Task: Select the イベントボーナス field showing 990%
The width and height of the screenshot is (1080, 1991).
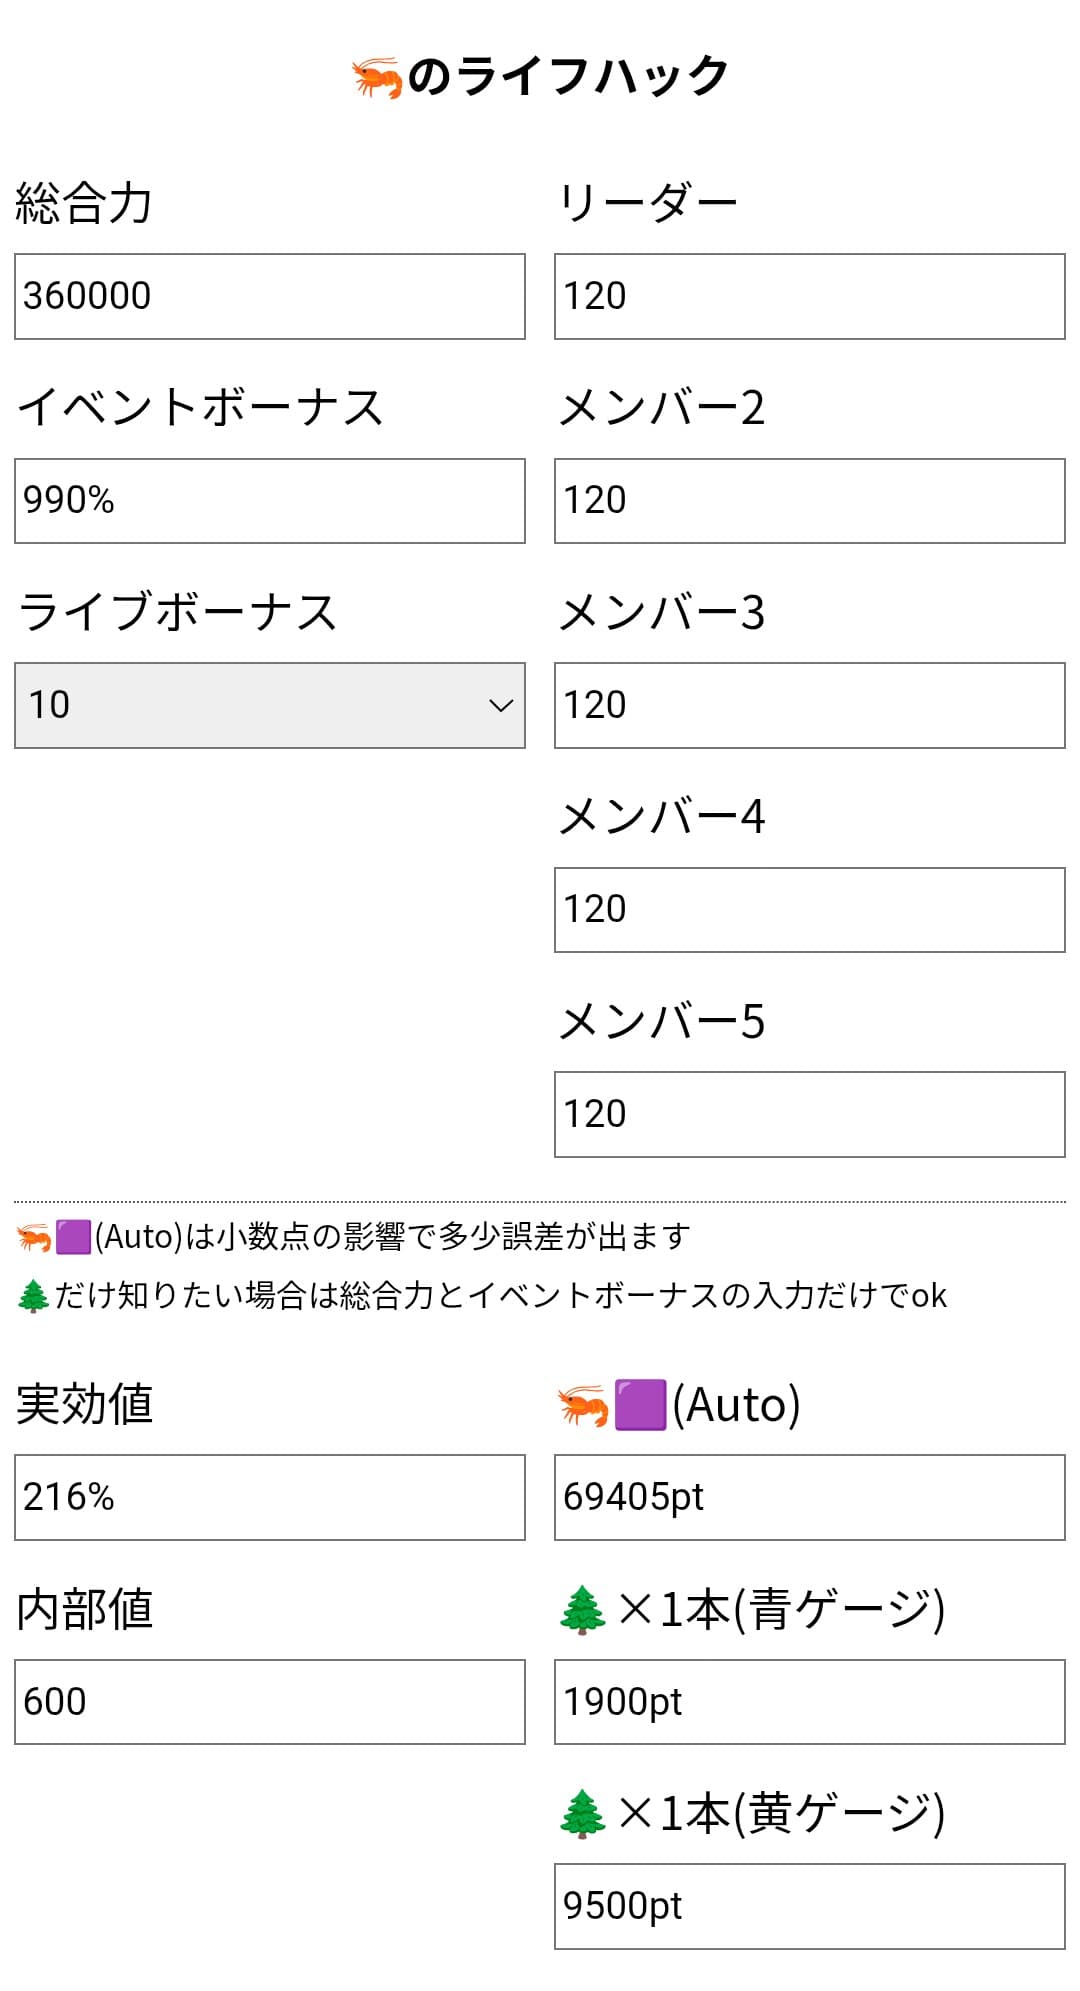Action: pos(270,501)
